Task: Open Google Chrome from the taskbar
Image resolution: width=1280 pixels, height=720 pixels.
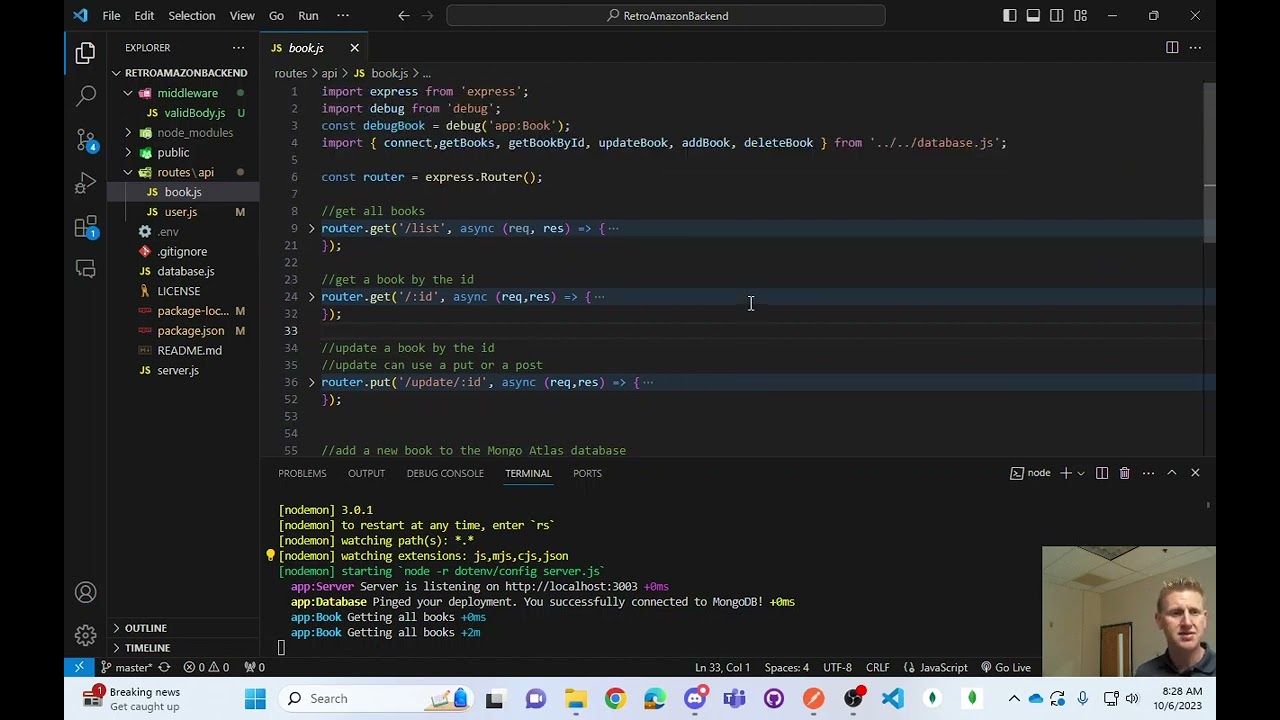Action: (615, 698)
